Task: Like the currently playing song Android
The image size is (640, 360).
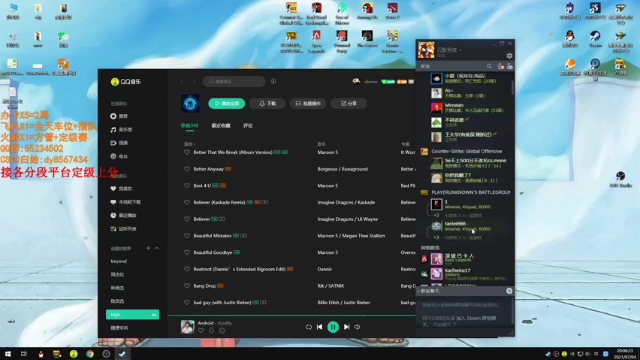Action: point(201,331)
